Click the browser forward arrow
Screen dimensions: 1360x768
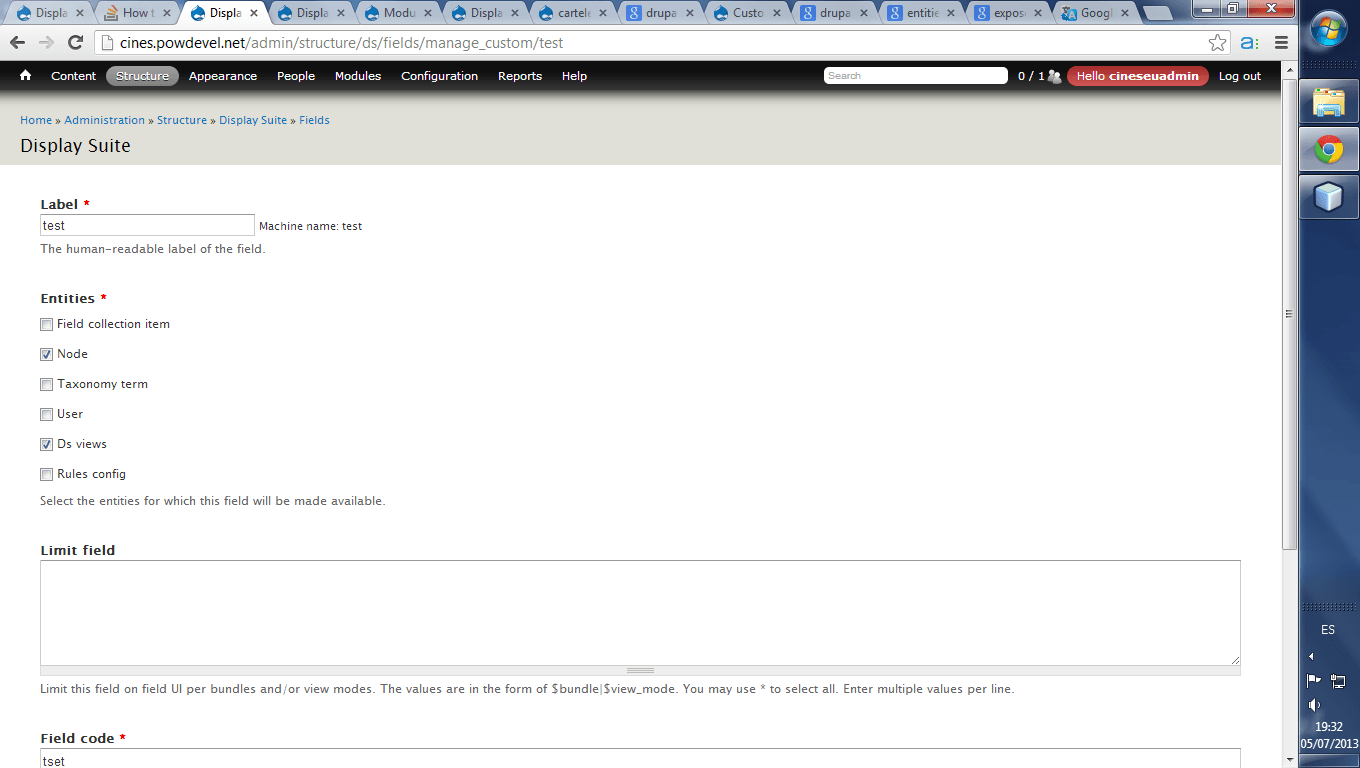pos(46,43)
